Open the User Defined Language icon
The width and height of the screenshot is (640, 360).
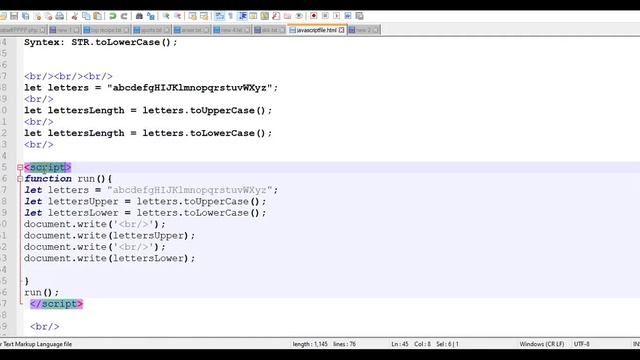click(253, 16)
